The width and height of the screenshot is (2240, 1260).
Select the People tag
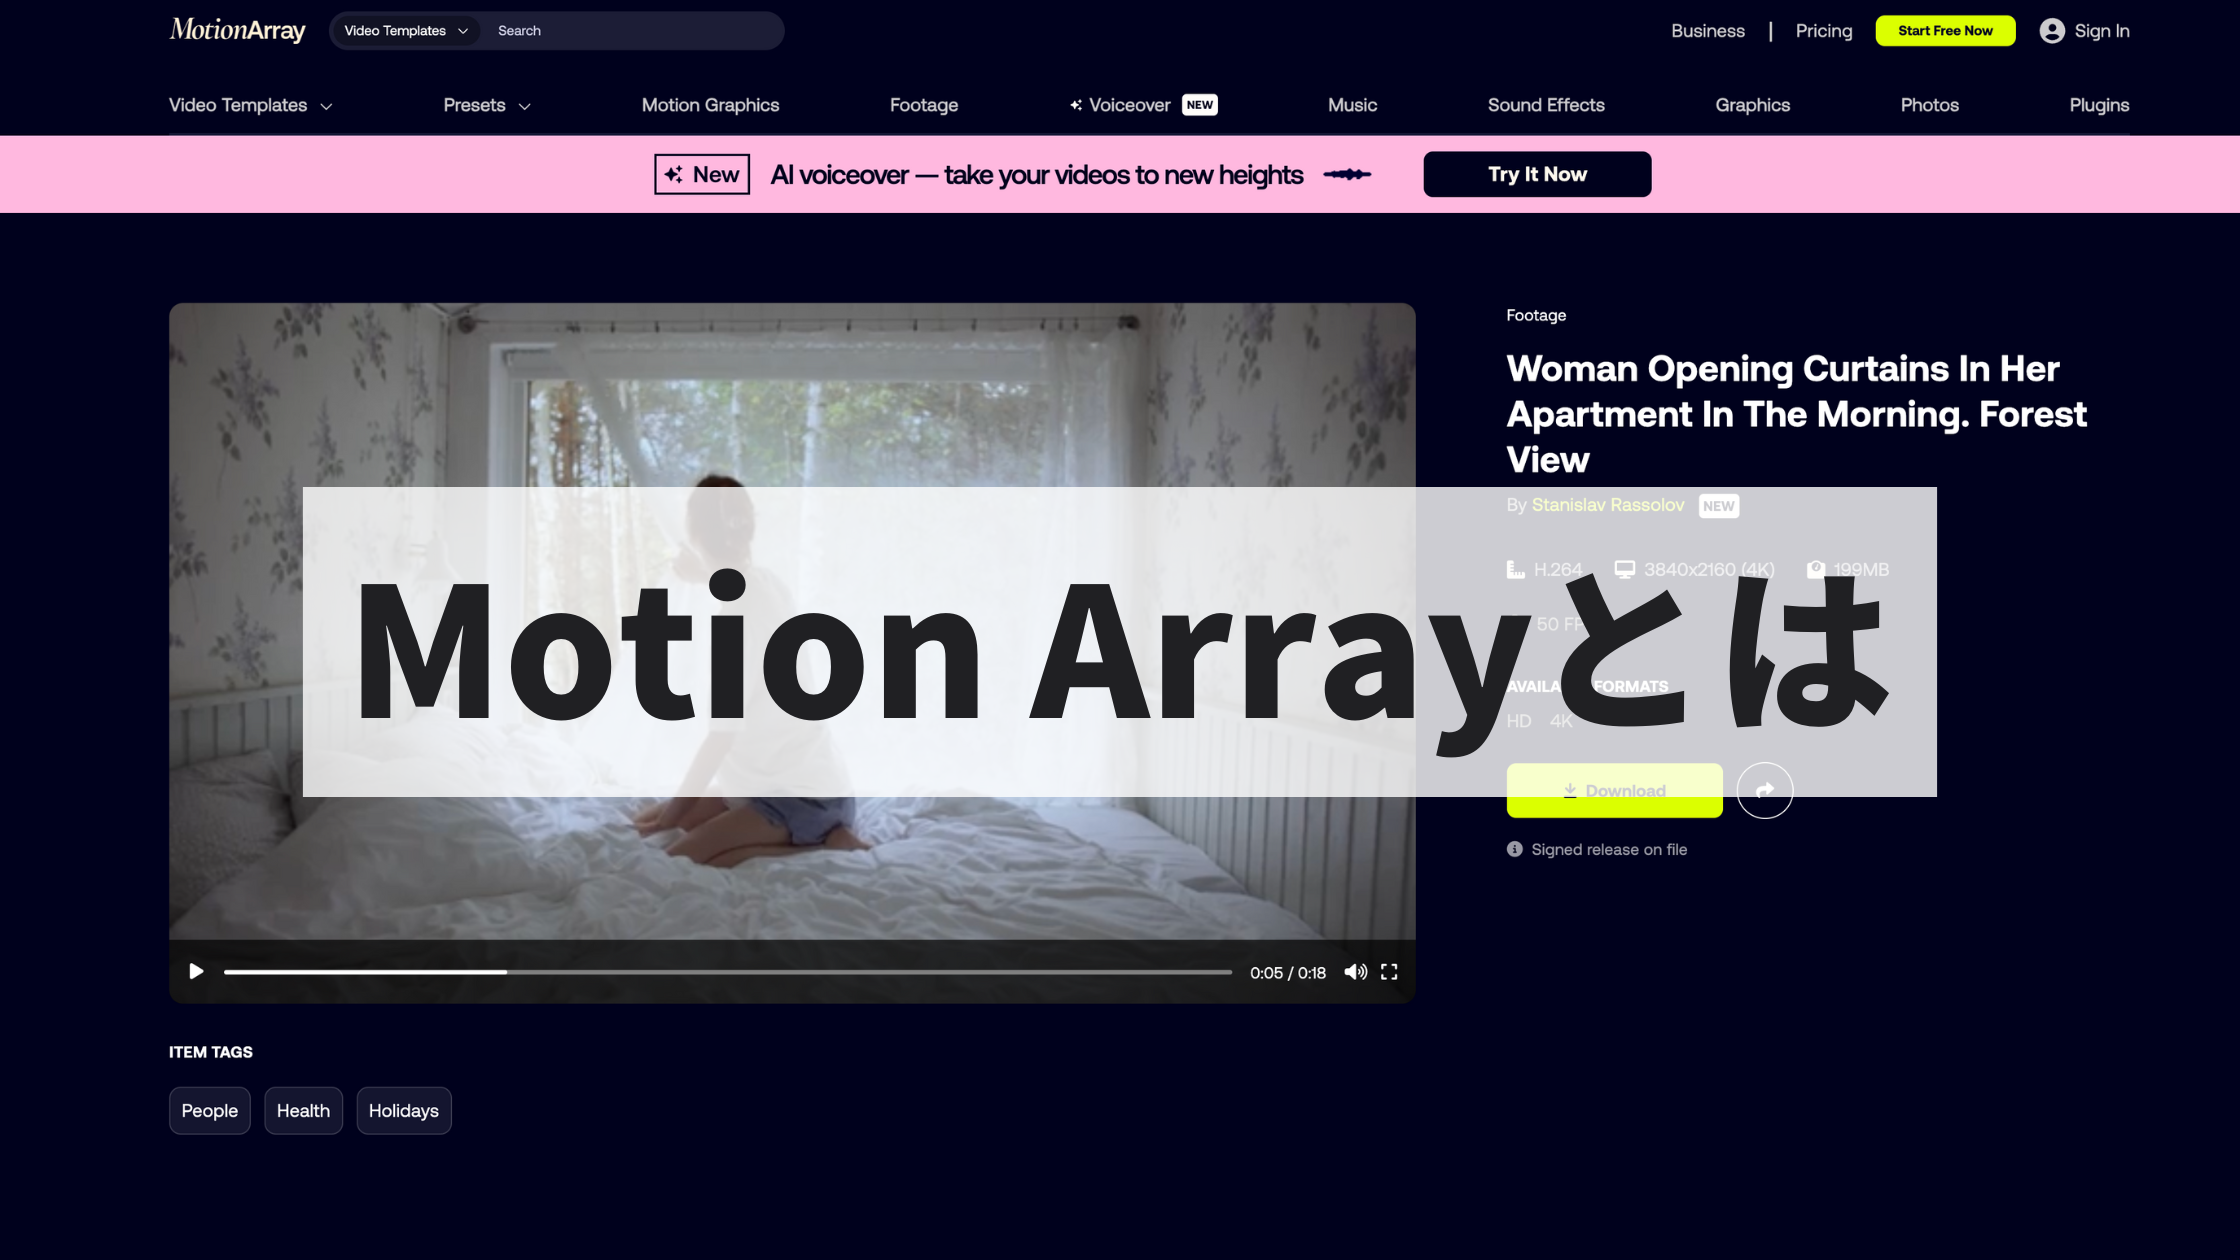click(210, 1110)
